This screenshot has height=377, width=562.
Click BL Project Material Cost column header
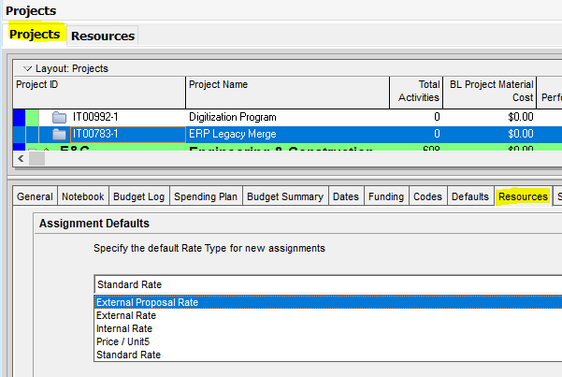(490, 92)
